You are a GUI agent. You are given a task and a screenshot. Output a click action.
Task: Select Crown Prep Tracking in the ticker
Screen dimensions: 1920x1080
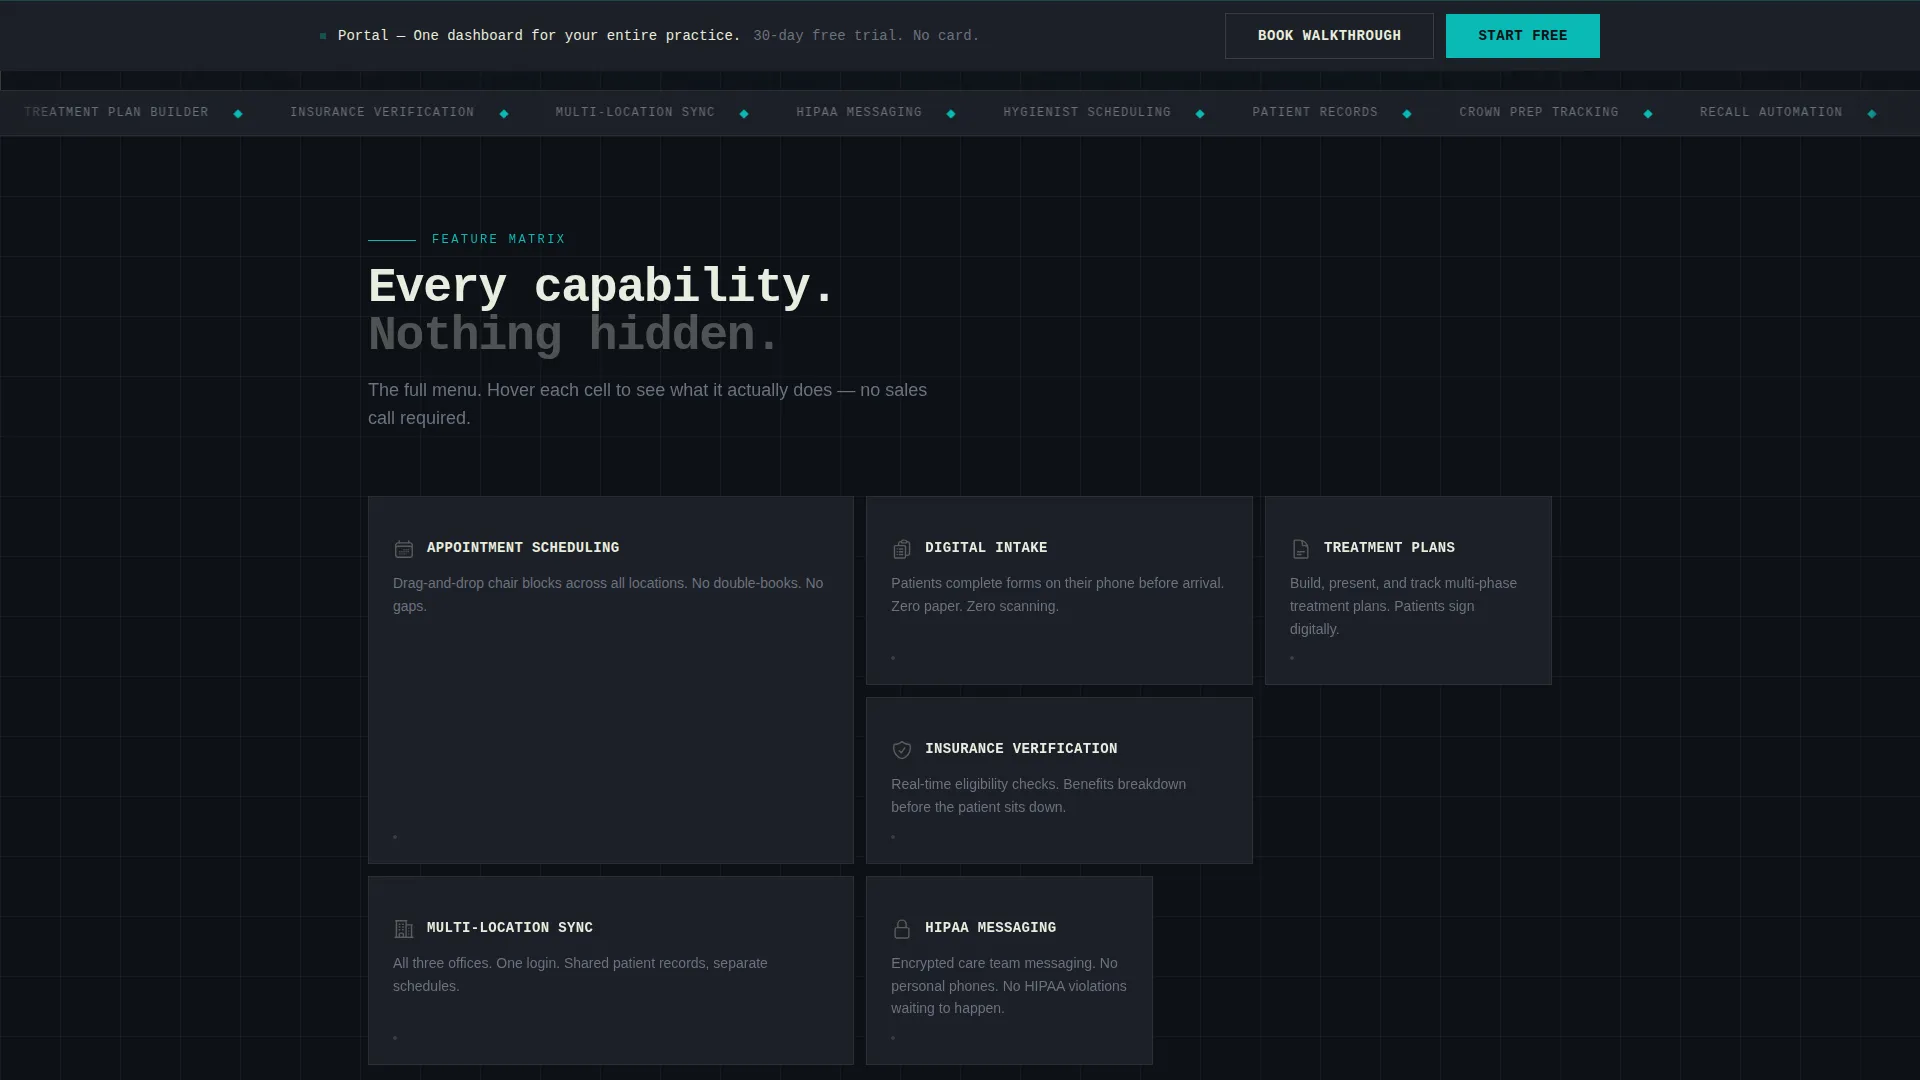point(1539,112)
